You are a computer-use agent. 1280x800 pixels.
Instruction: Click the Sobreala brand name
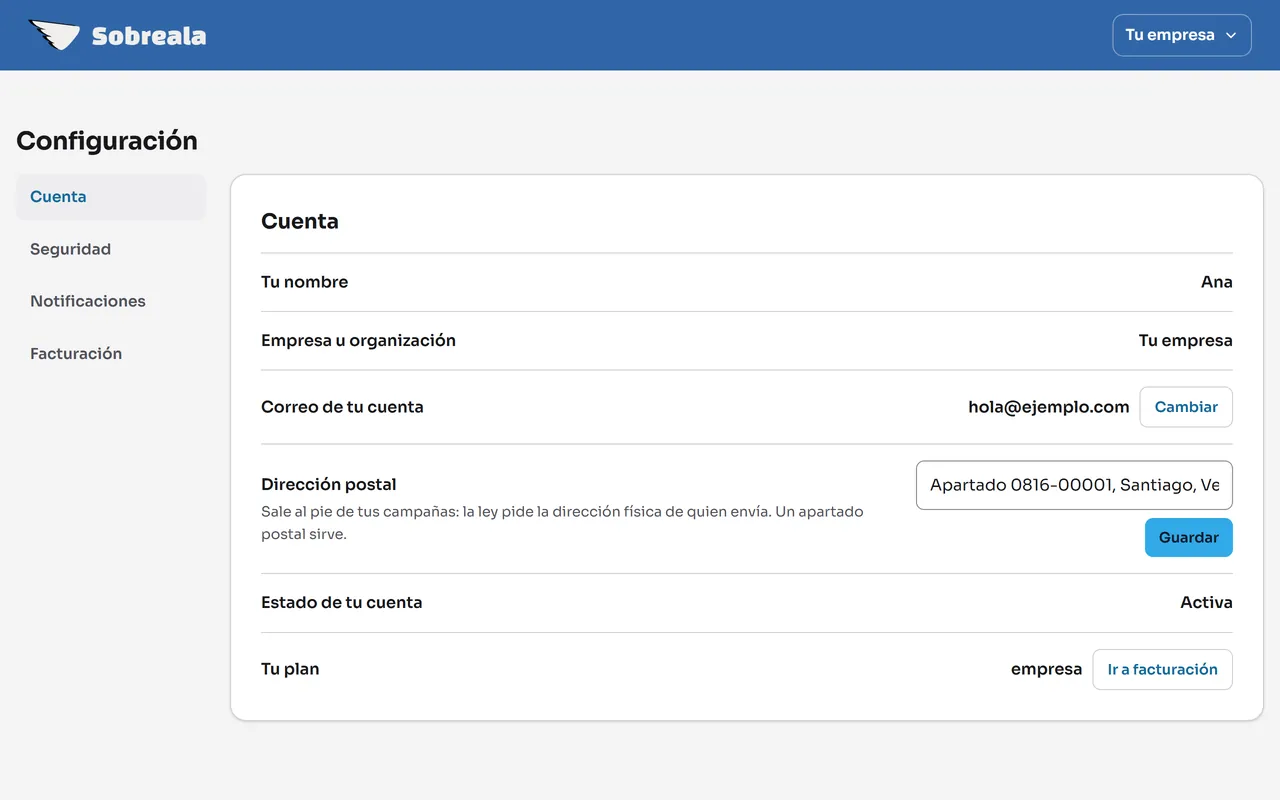click(149, 36)
